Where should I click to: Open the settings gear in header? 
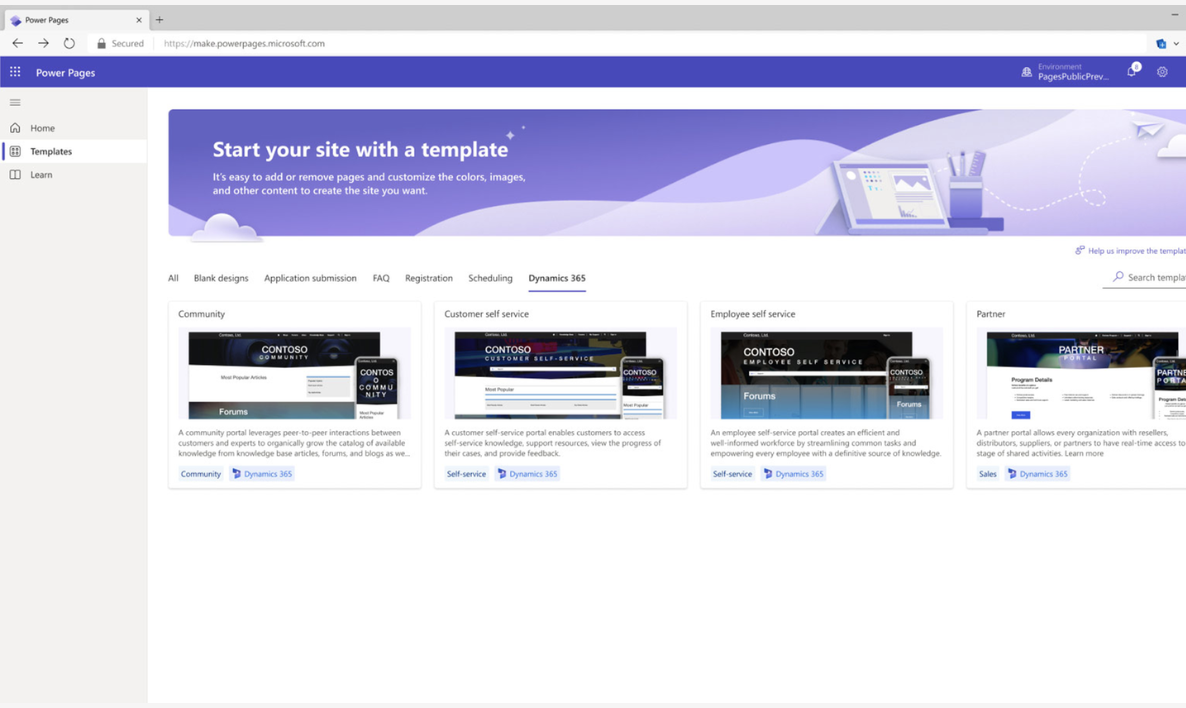1163,72
